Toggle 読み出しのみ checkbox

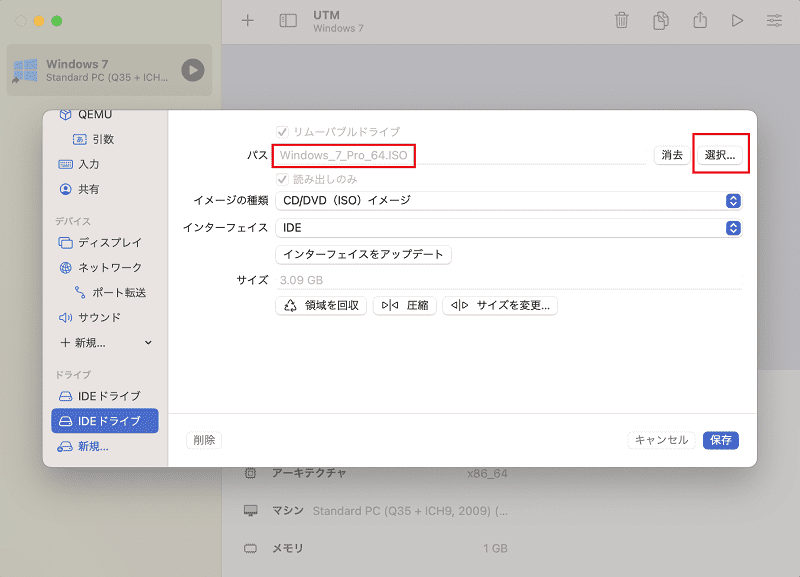tap(282, 180)
